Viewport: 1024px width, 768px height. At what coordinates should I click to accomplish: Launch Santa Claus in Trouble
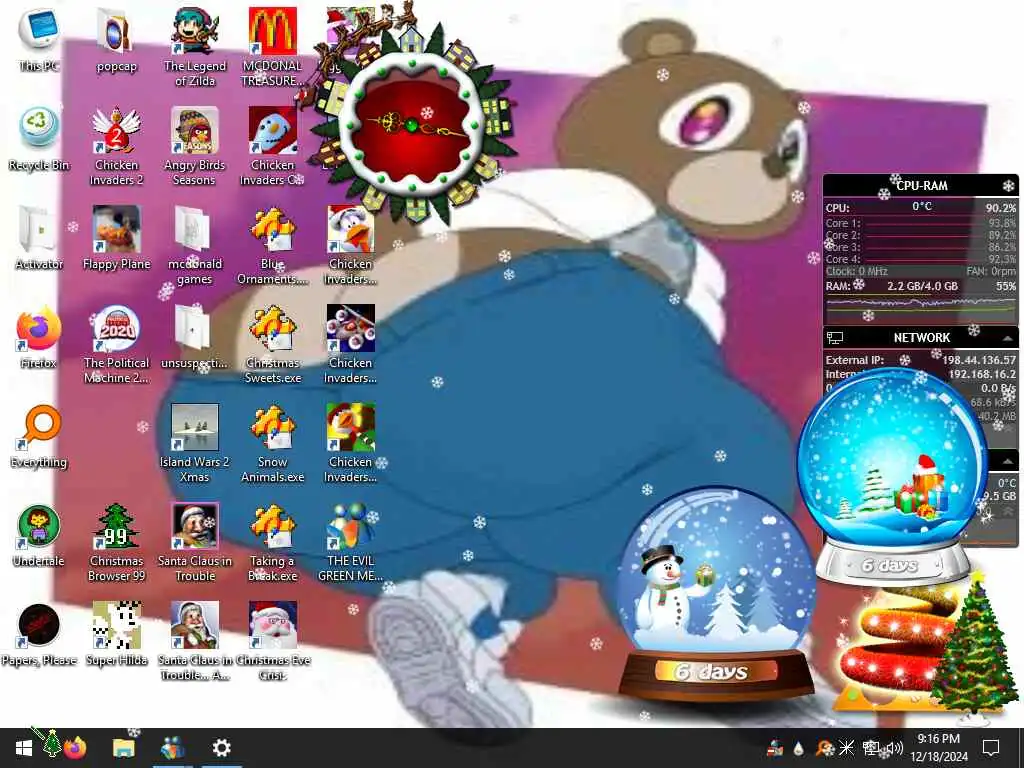click(x=195, y=543)
